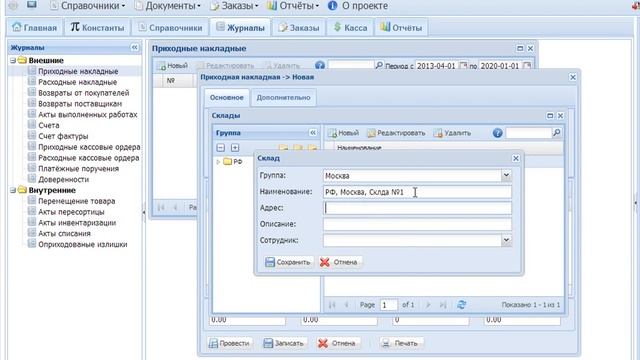Select Возвраты от покупателей

pyautogui.click(x=83, y=93)
